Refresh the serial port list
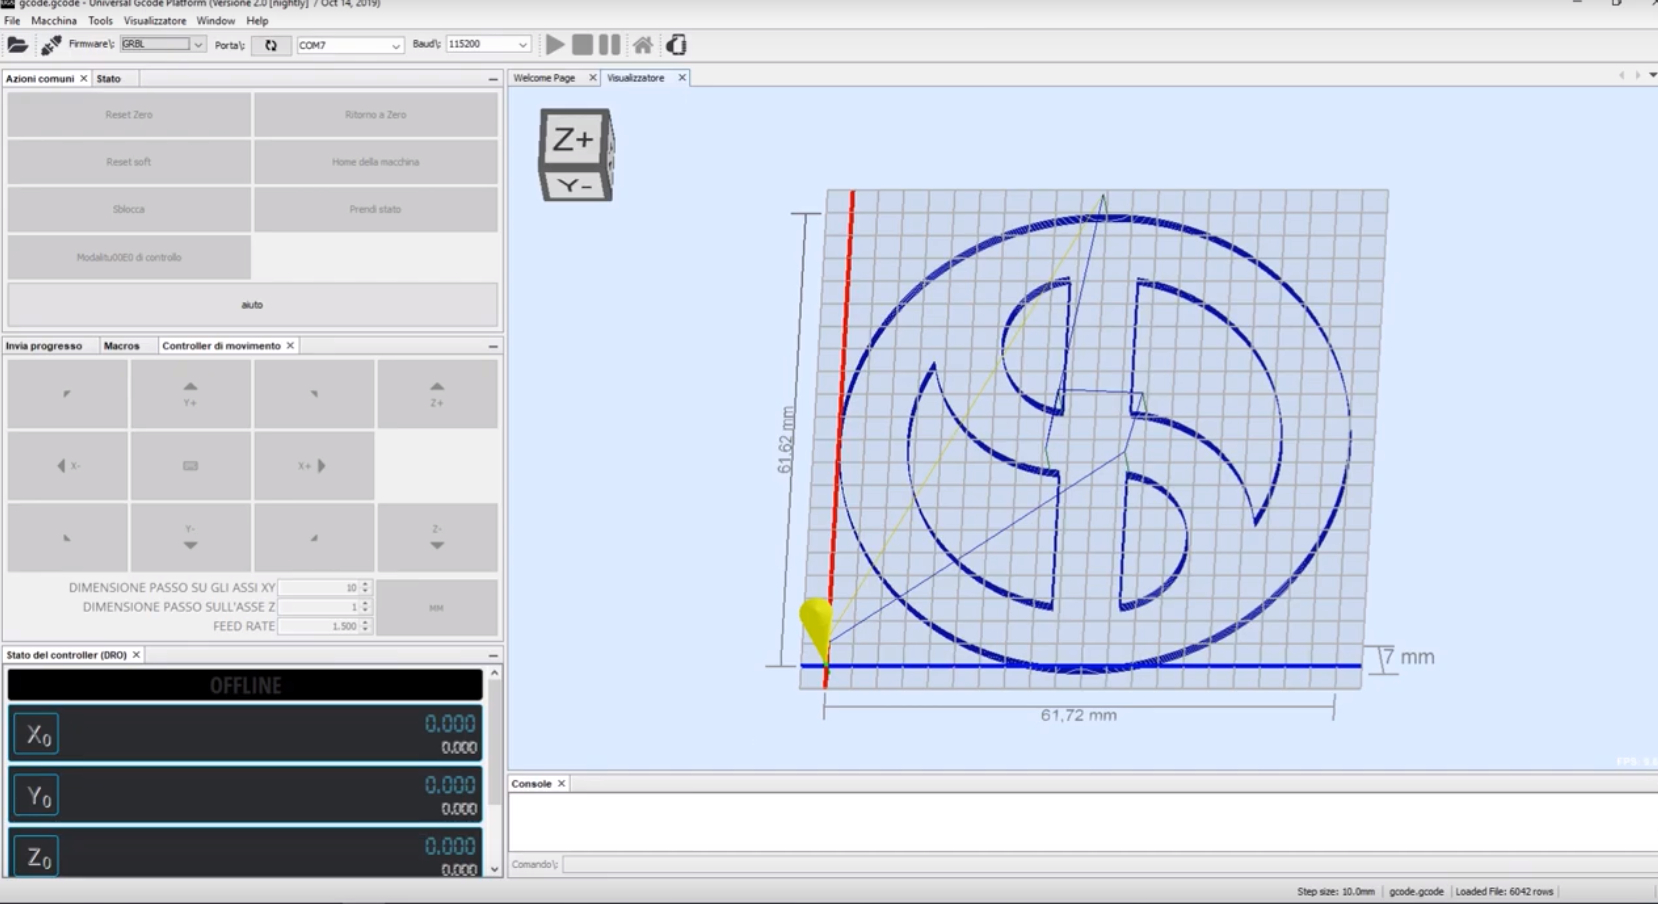The image size is (1658, 904). pyautogui.click(x=271, y=45)
